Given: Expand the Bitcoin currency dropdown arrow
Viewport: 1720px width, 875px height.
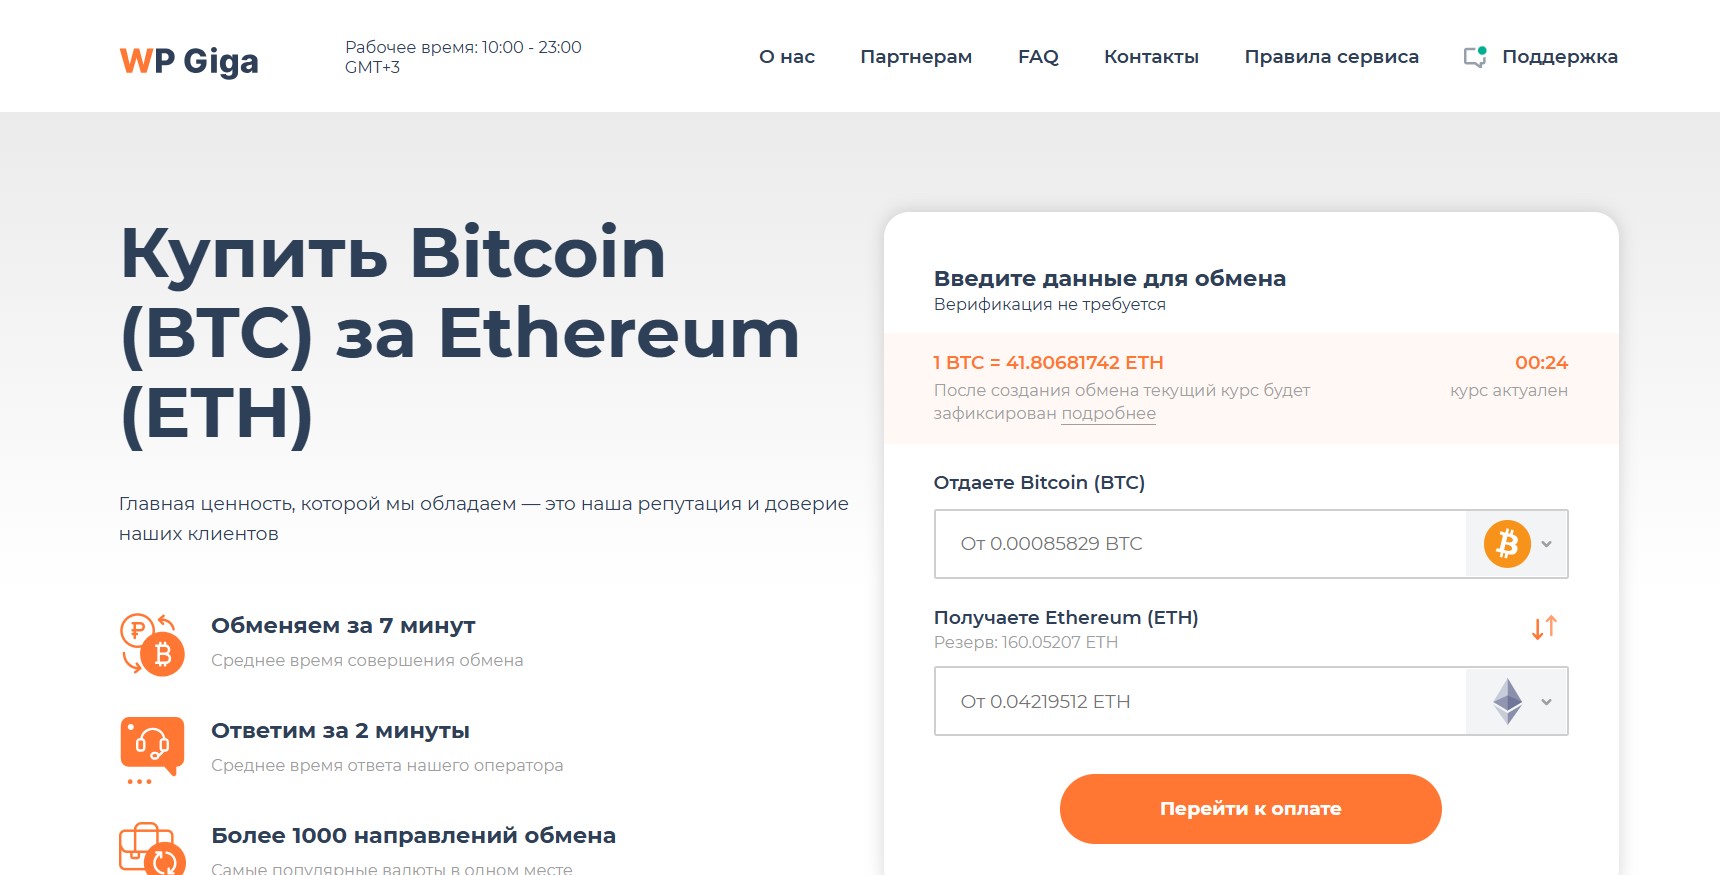Looking at the screenshot, I should click(1547, 544).
